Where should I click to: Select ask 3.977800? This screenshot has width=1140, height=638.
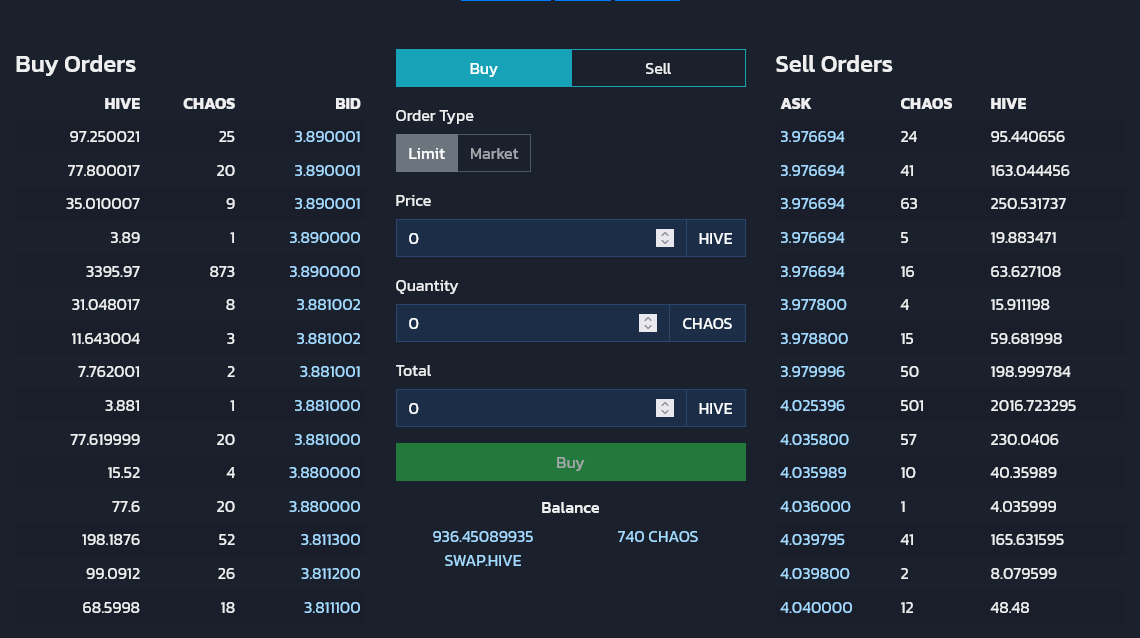click(813, 304)
